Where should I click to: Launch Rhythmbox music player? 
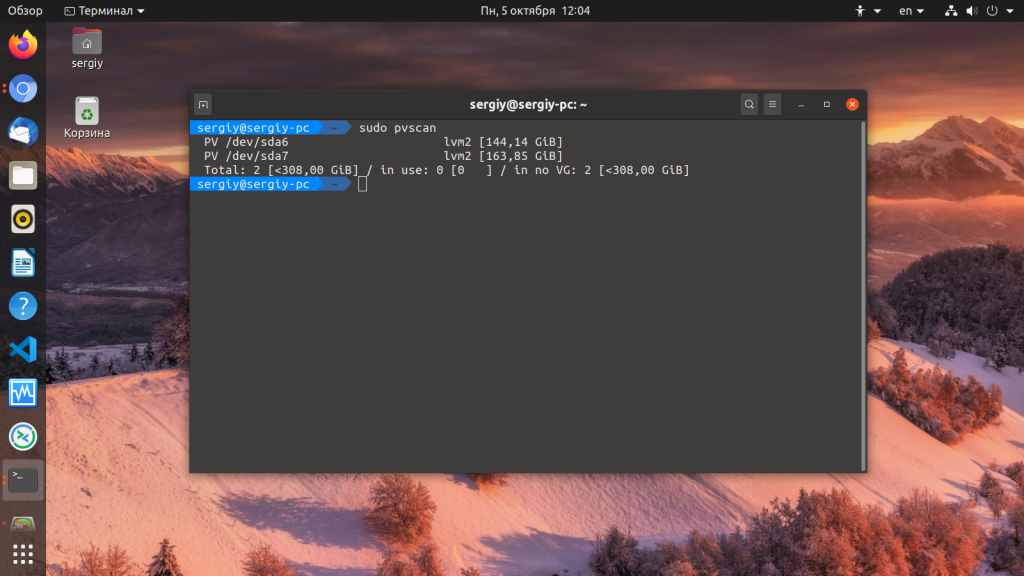click(23, 218)
